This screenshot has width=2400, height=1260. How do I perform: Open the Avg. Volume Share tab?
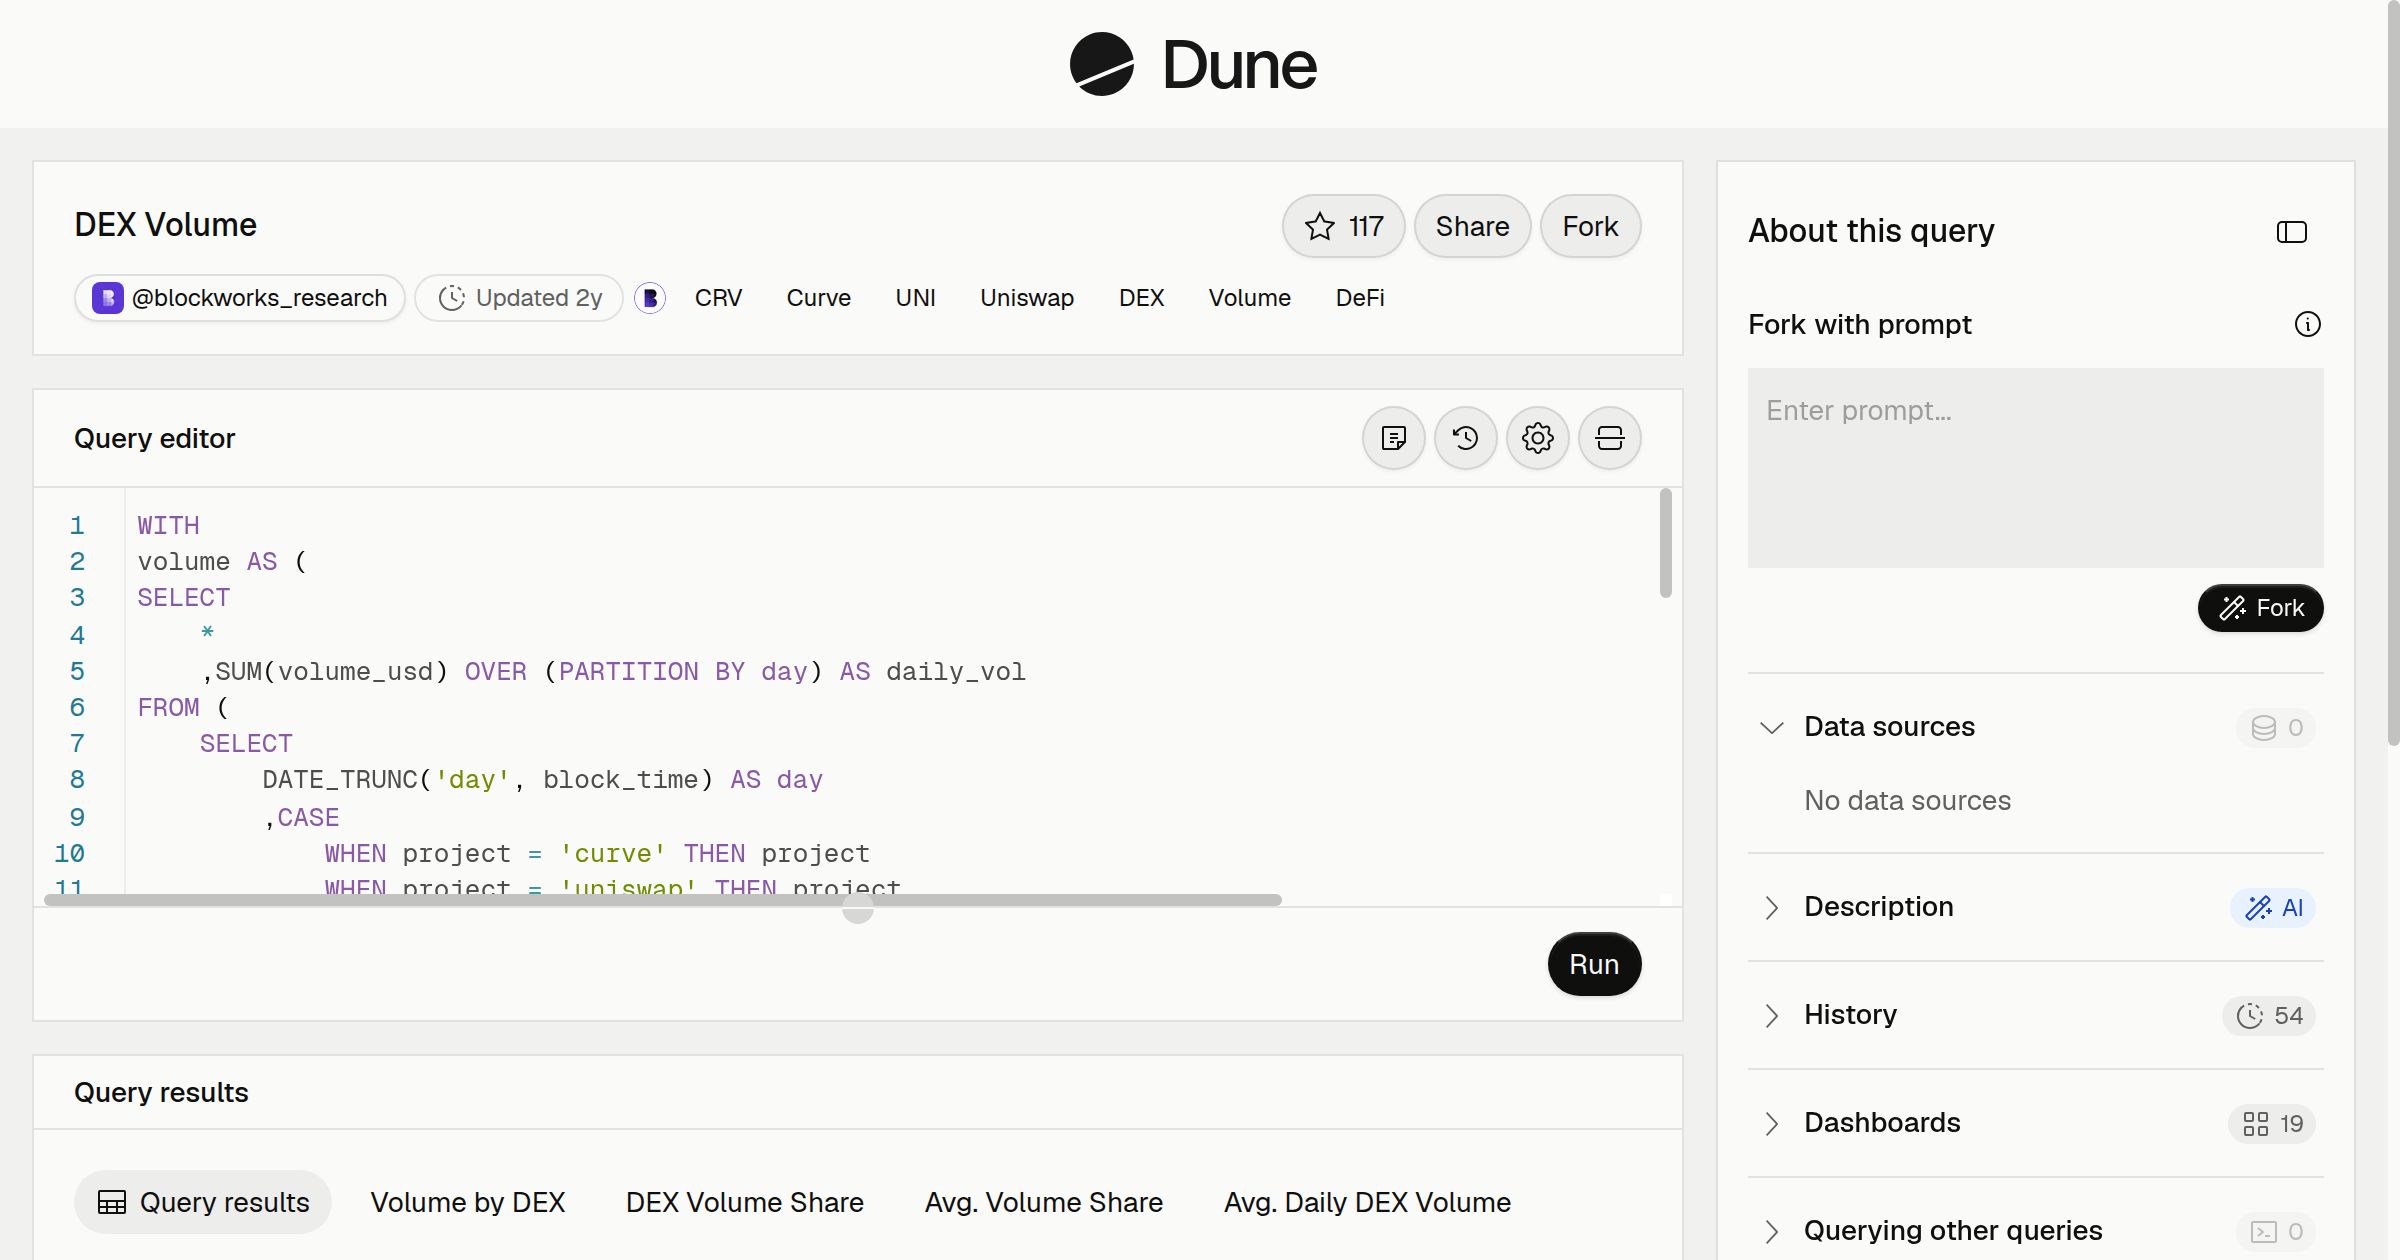tap(1044, 1202)
